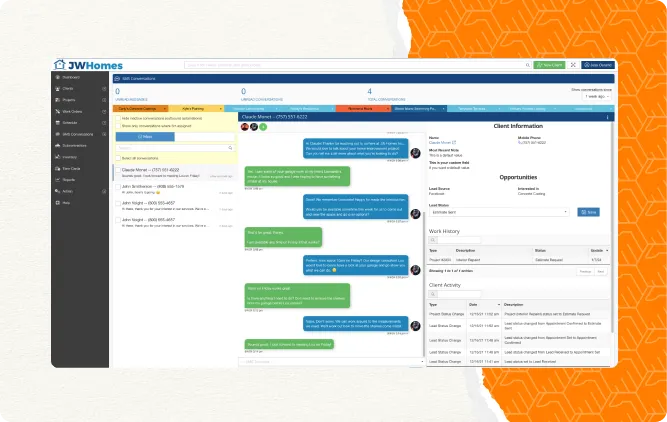
Task: Open Work Orders in the sidebar
Action: pos(72,111)
